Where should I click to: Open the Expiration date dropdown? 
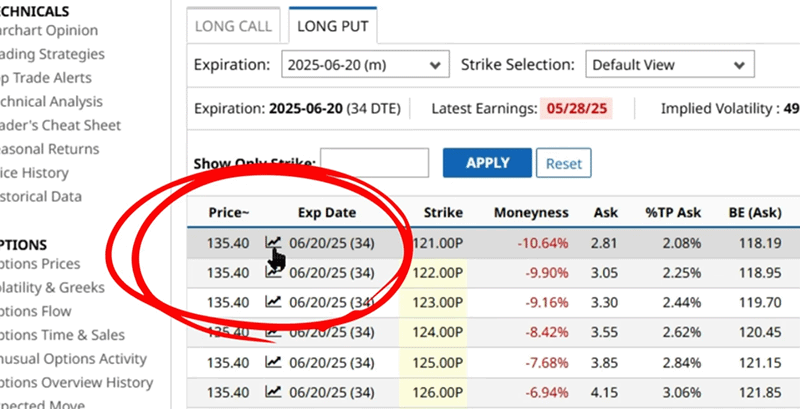[x=364, y=64]
